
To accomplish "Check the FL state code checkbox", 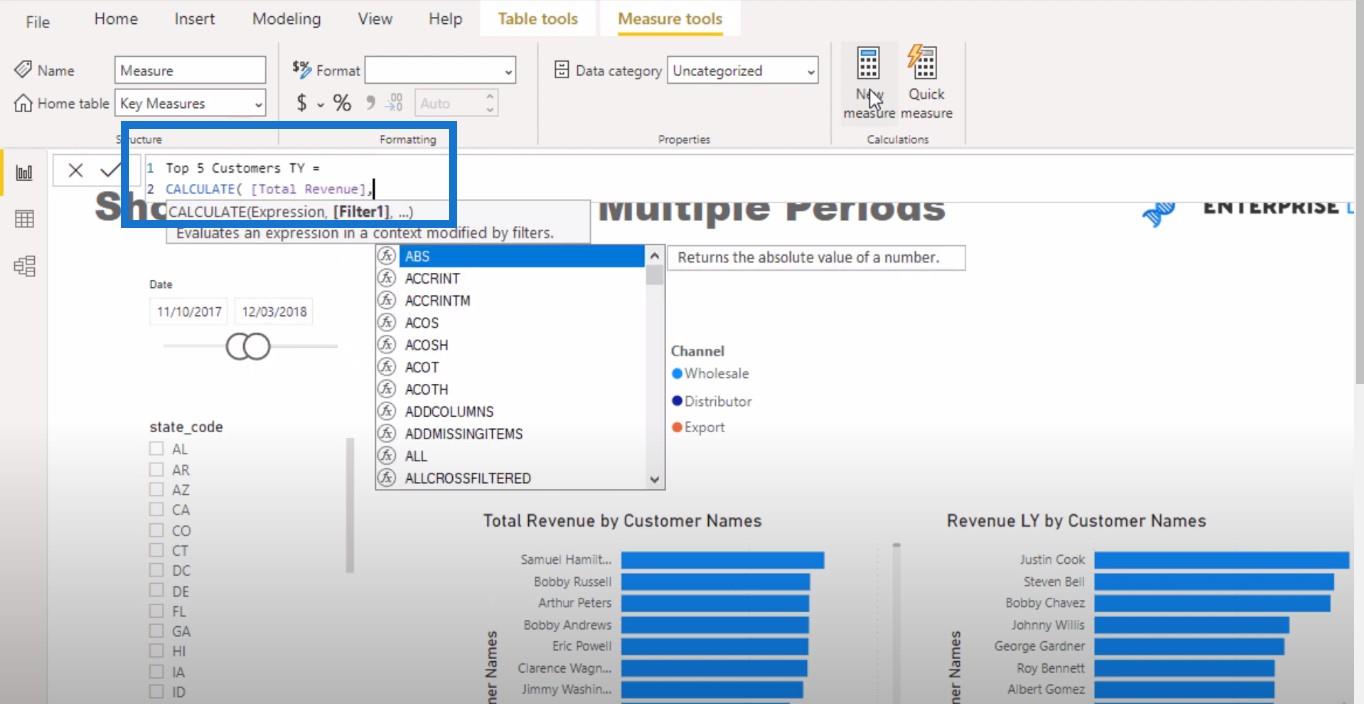I will 156,610.
